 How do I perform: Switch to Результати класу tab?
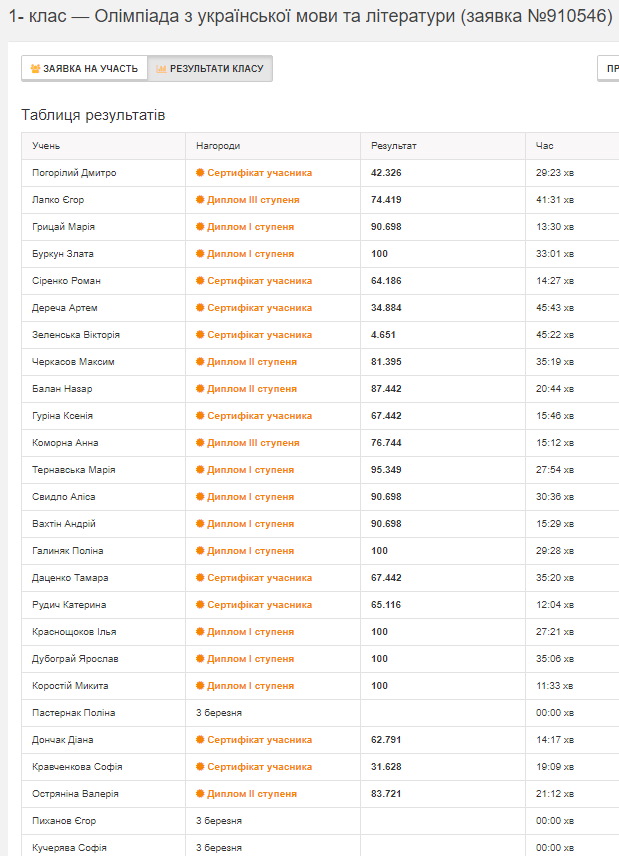tap(210, 69)
